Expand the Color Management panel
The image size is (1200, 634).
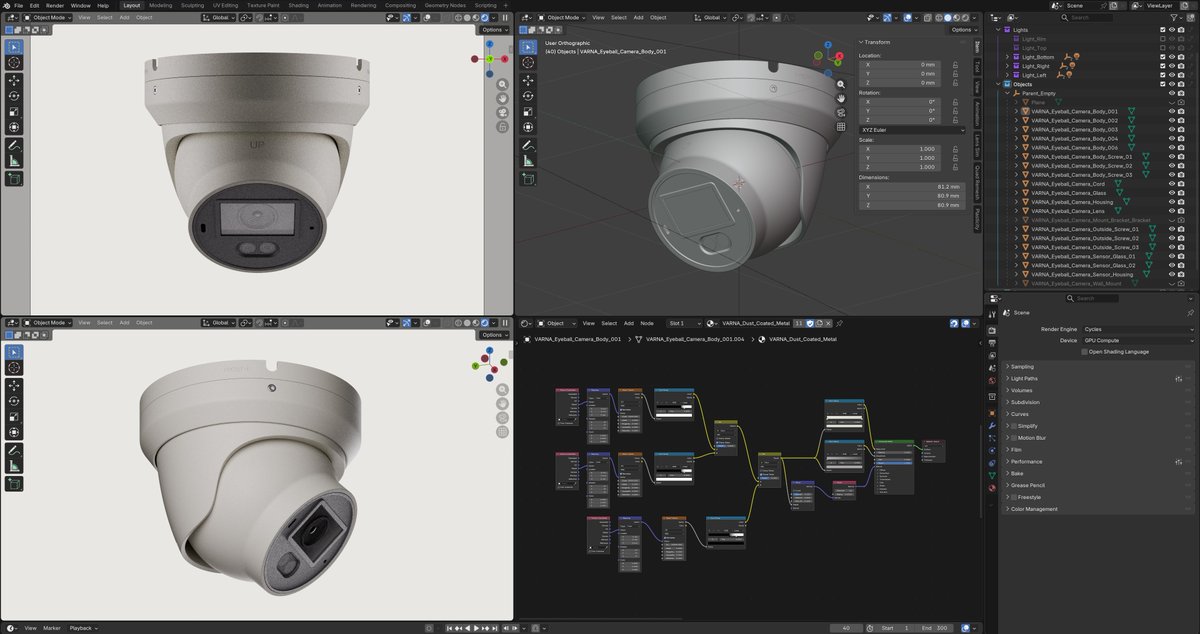point(1031,509)
